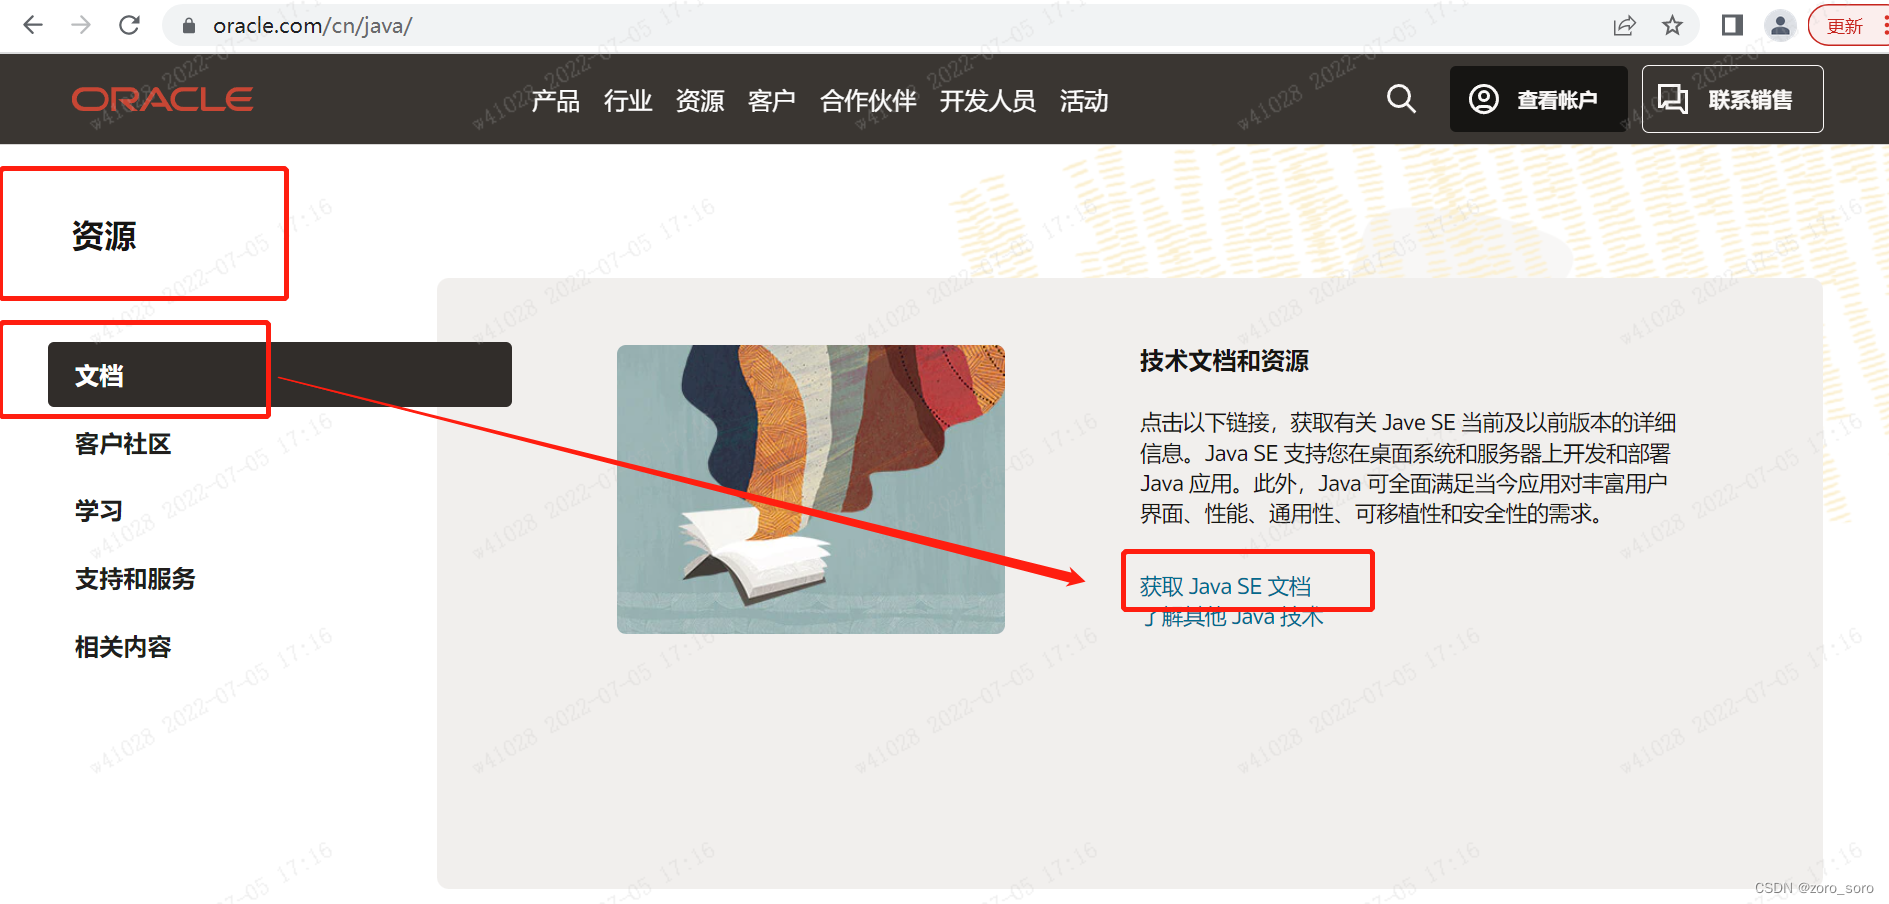Bookmark page with the star icon
Screen dimensions: 1889x904
(x=1672, y=26)
